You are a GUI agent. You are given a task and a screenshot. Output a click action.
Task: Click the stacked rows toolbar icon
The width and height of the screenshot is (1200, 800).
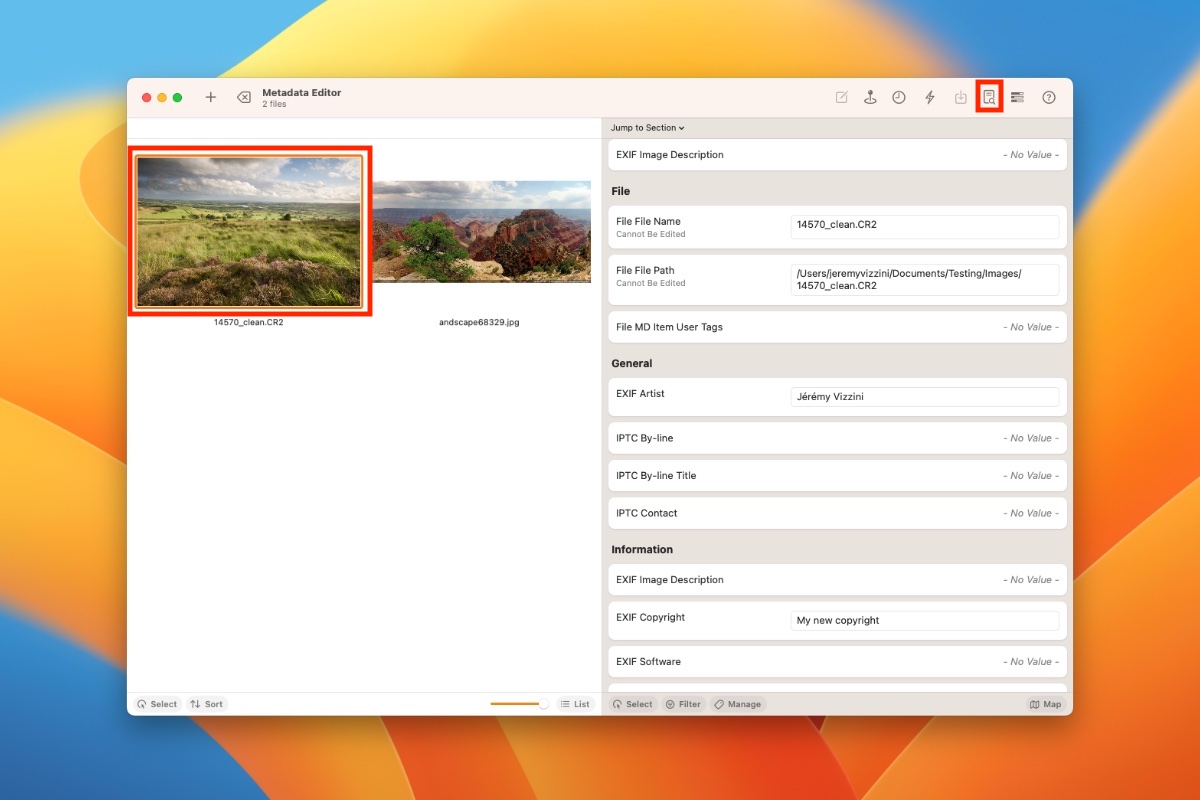(x=1017, y=97)
